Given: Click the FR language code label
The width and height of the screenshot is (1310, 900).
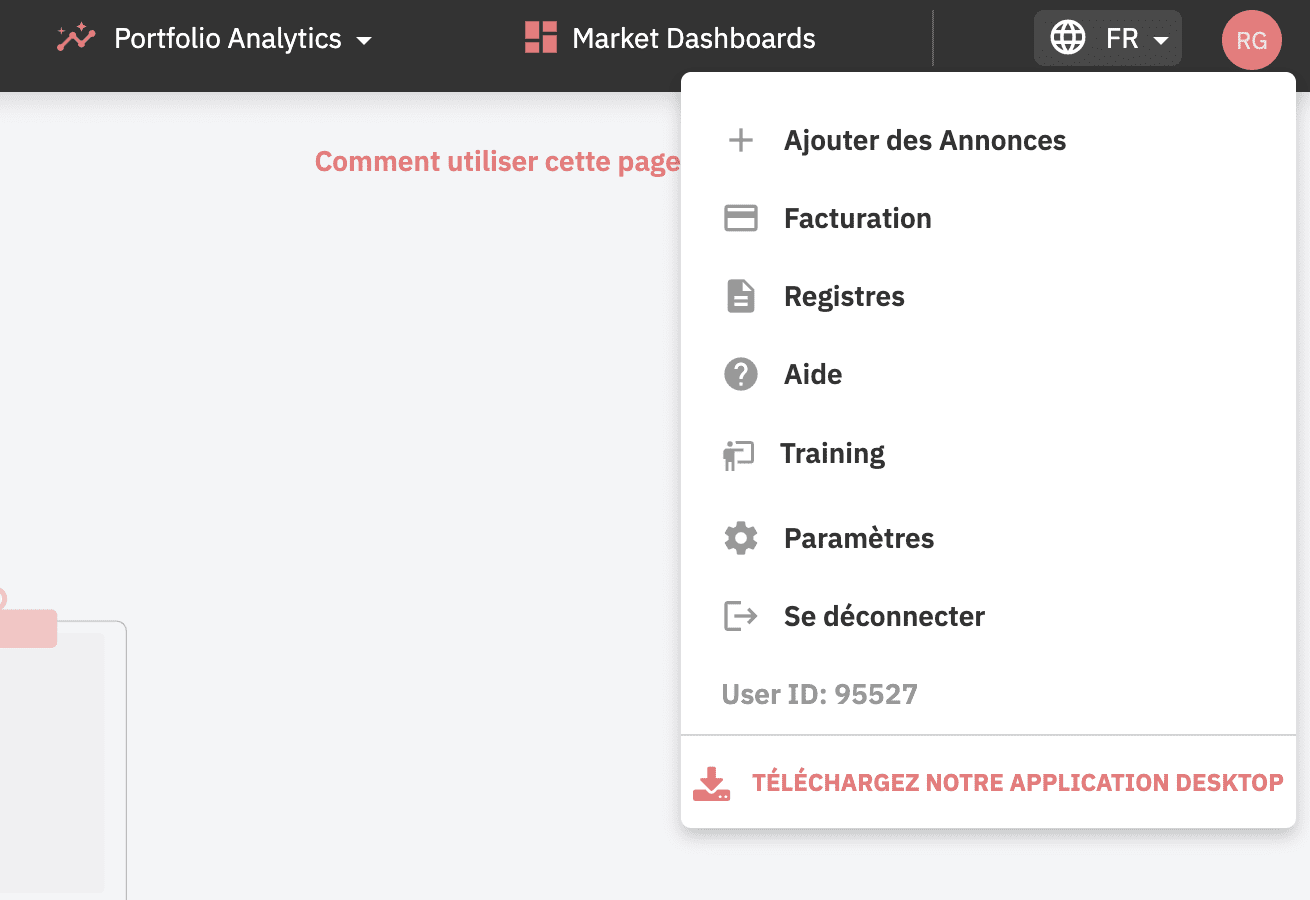Looking at the screenshot, I should (1122, 39).
